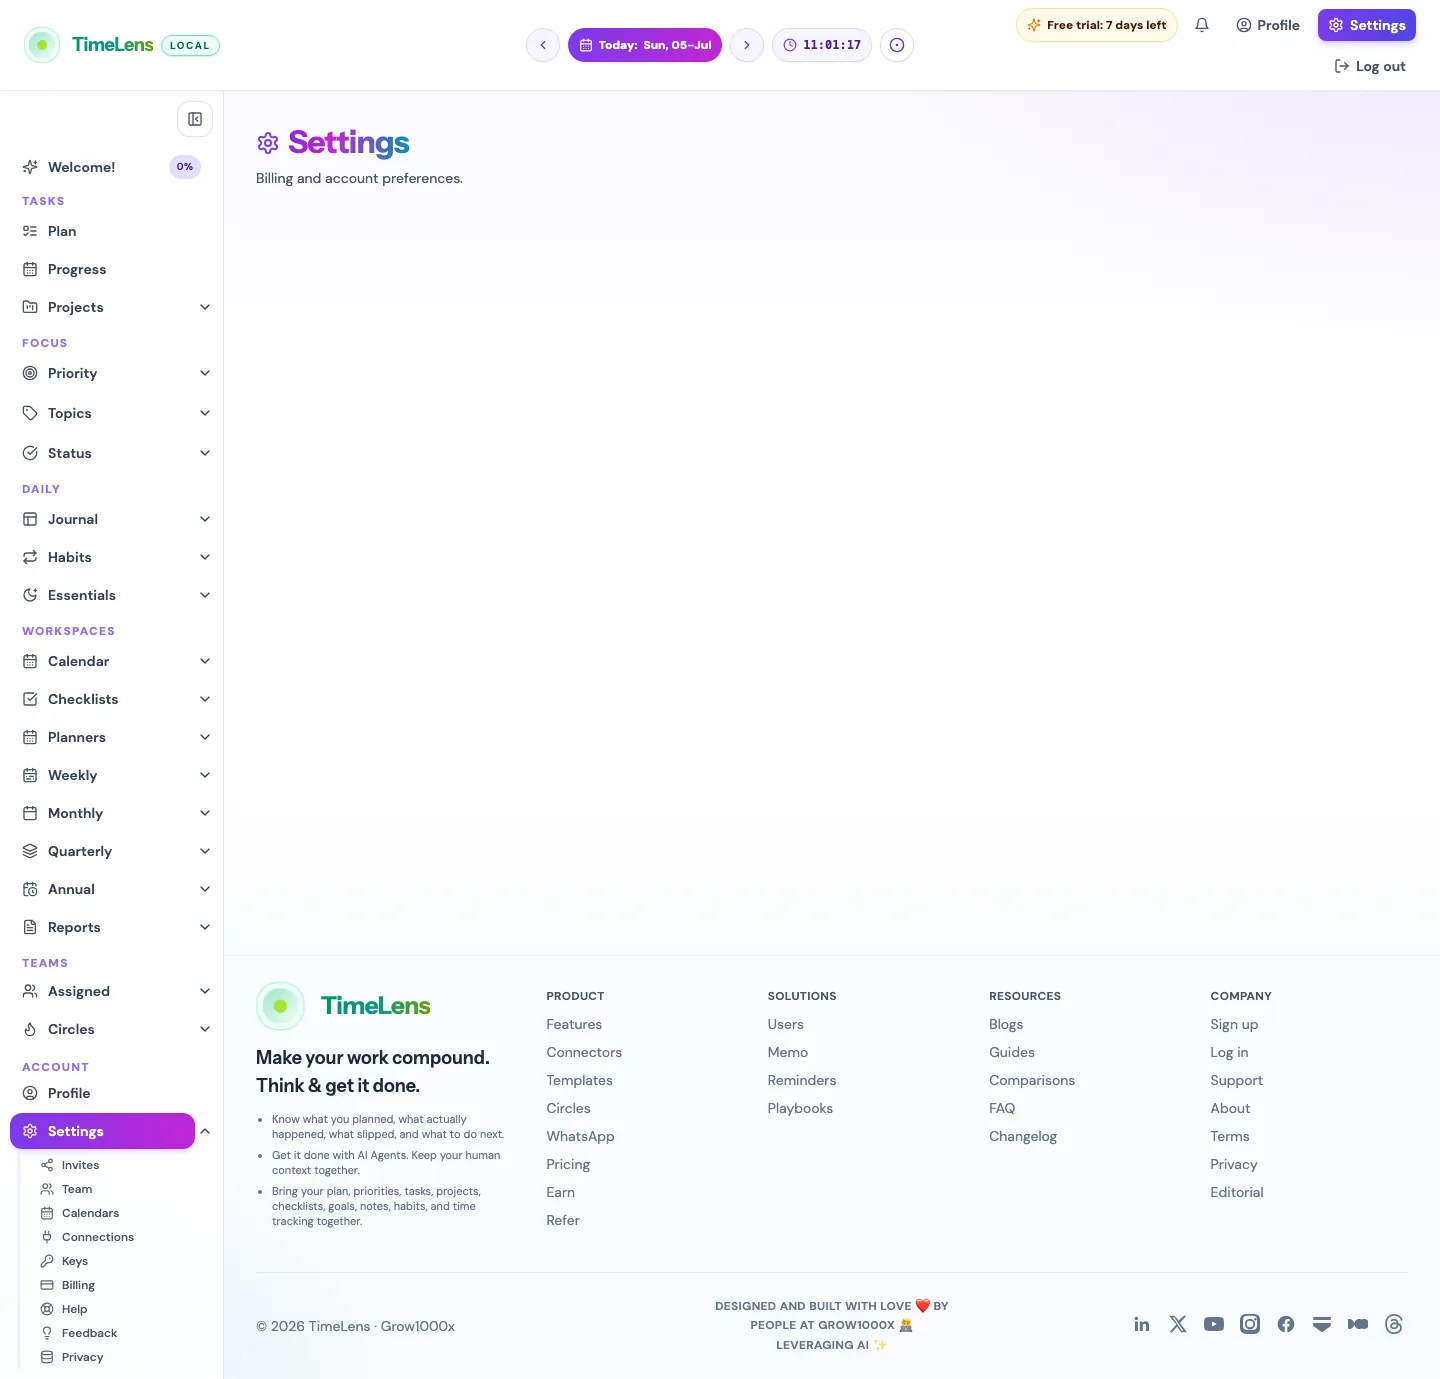Expand the Priority section
This screenshot has width=1440, height=1379.
click(x=205, y=373)
